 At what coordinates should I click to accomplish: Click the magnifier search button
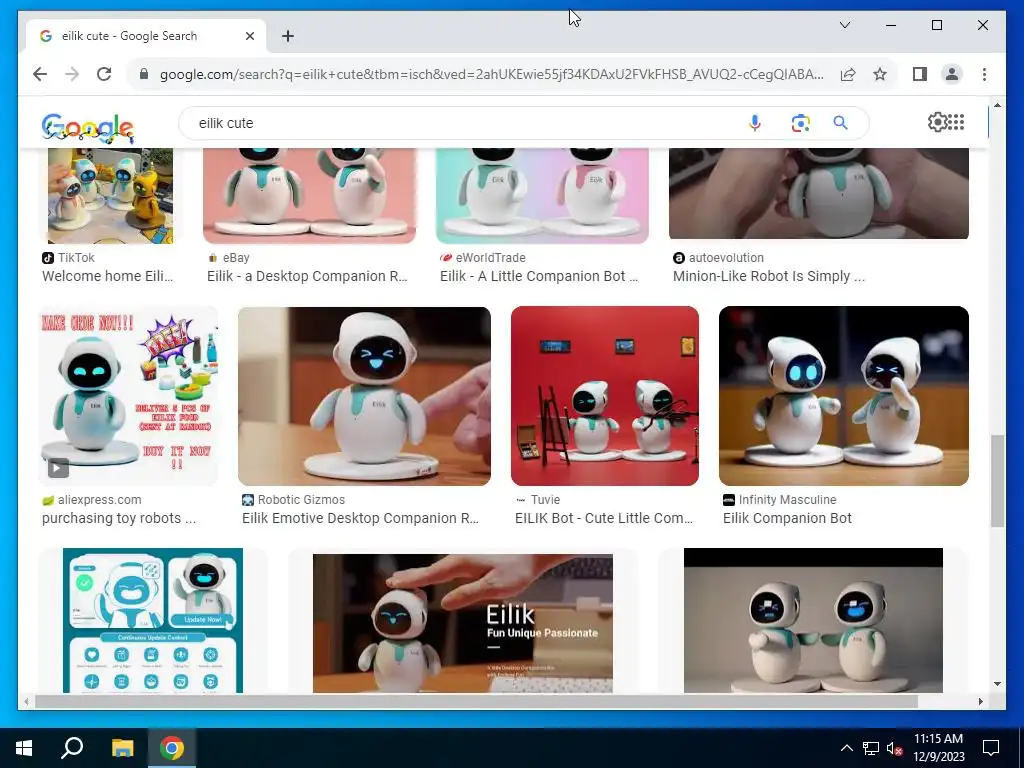click(x=840, y=123)
